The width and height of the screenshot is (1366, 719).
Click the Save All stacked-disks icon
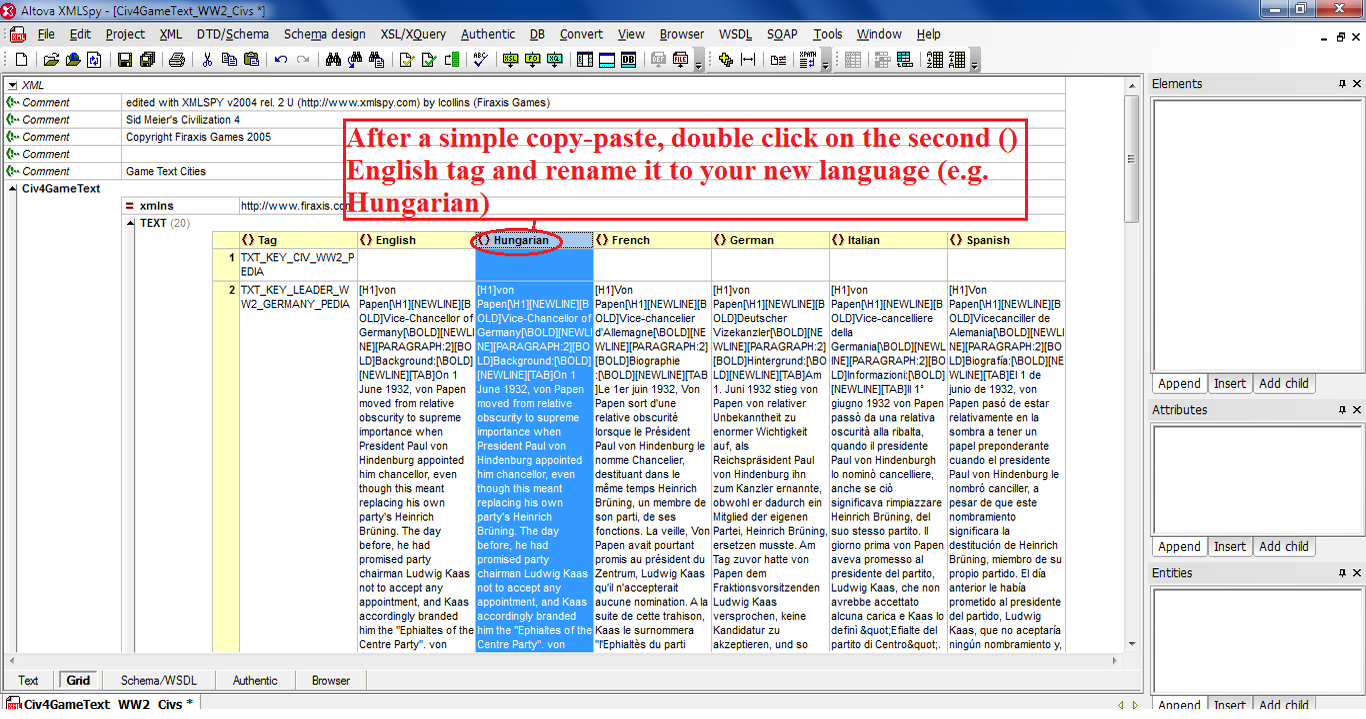(x=147, y=60)
